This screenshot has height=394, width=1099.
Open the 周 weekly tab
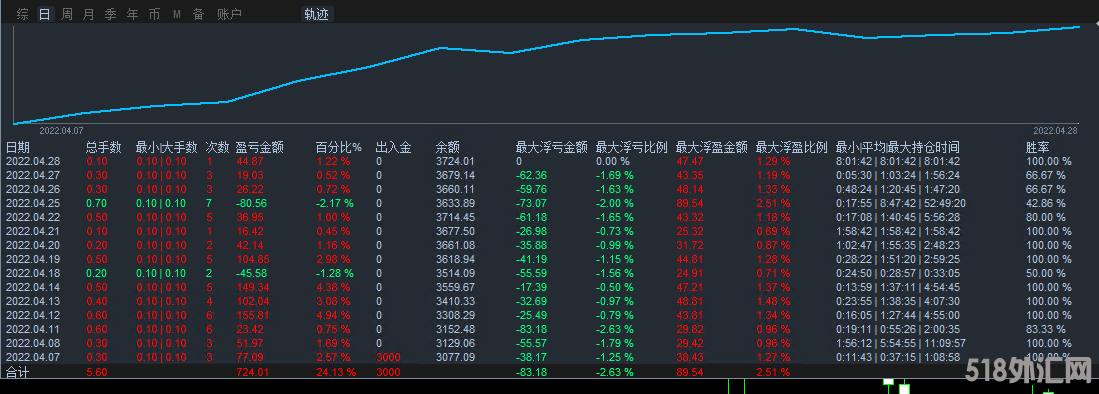(x=67, y=14)
